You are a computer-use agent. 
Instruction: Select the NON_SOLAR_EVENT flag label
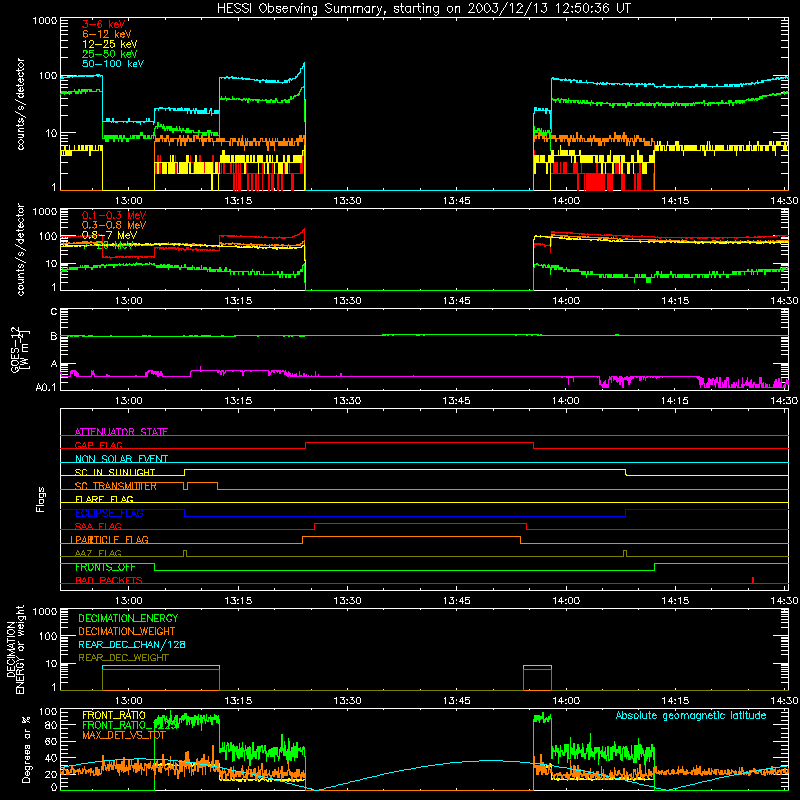121,459
